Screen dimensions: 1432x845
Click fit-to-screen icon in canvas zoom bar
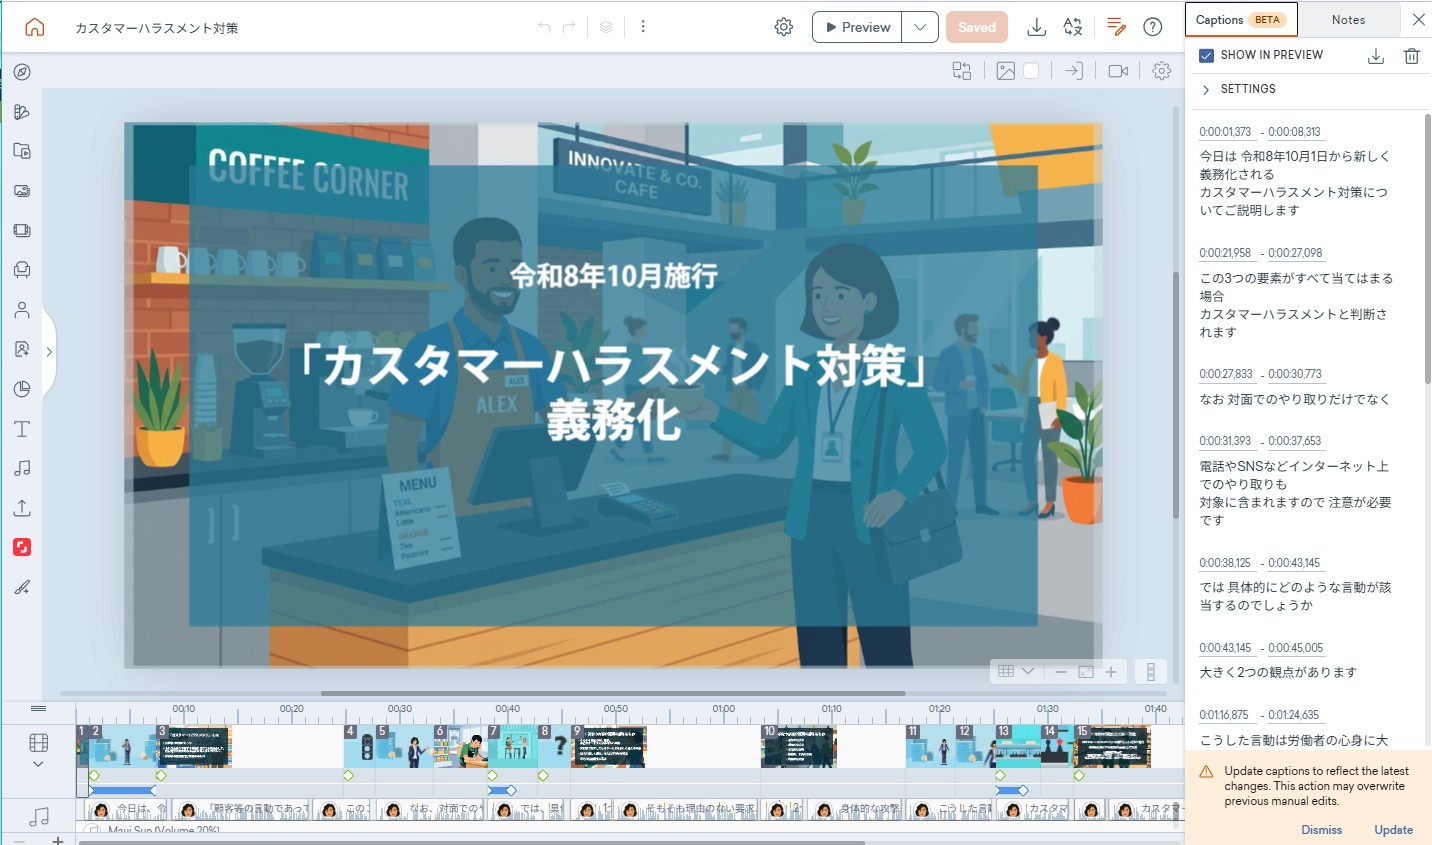point(1086,672)
